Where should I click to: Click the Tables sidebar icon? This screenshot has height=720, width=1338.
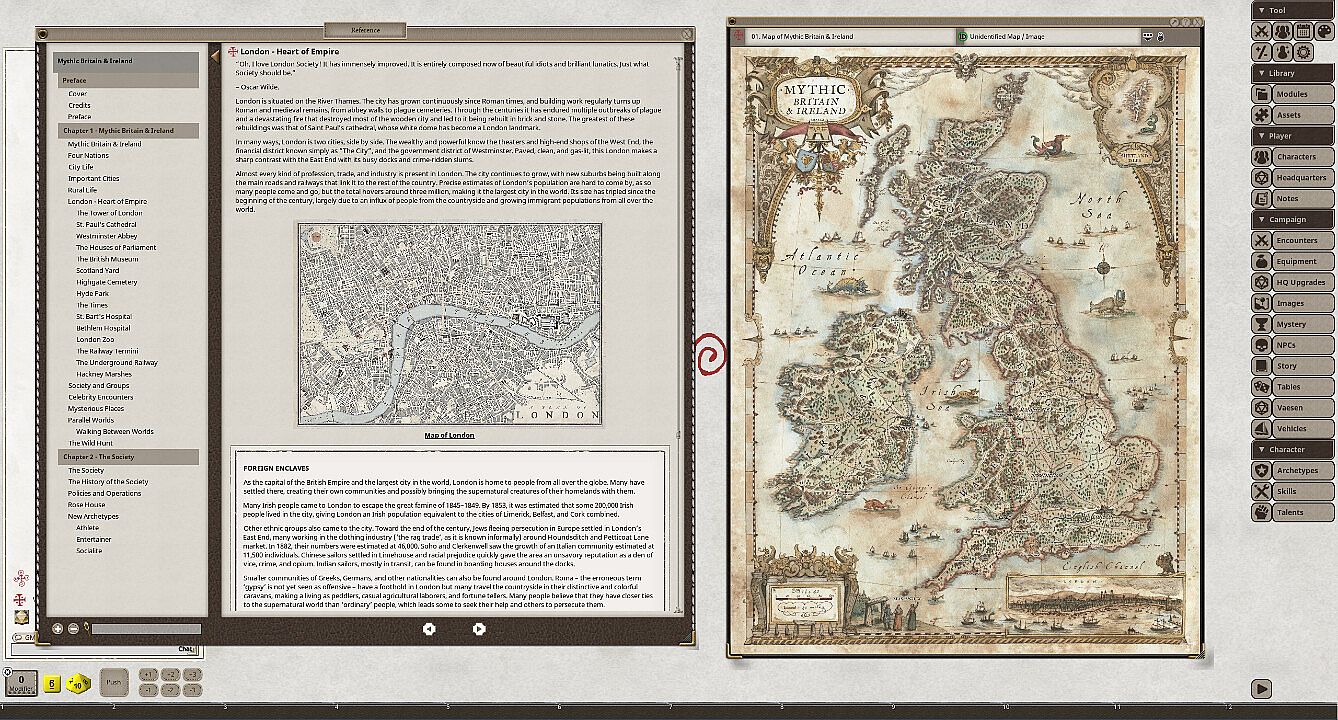(1261, 387)
